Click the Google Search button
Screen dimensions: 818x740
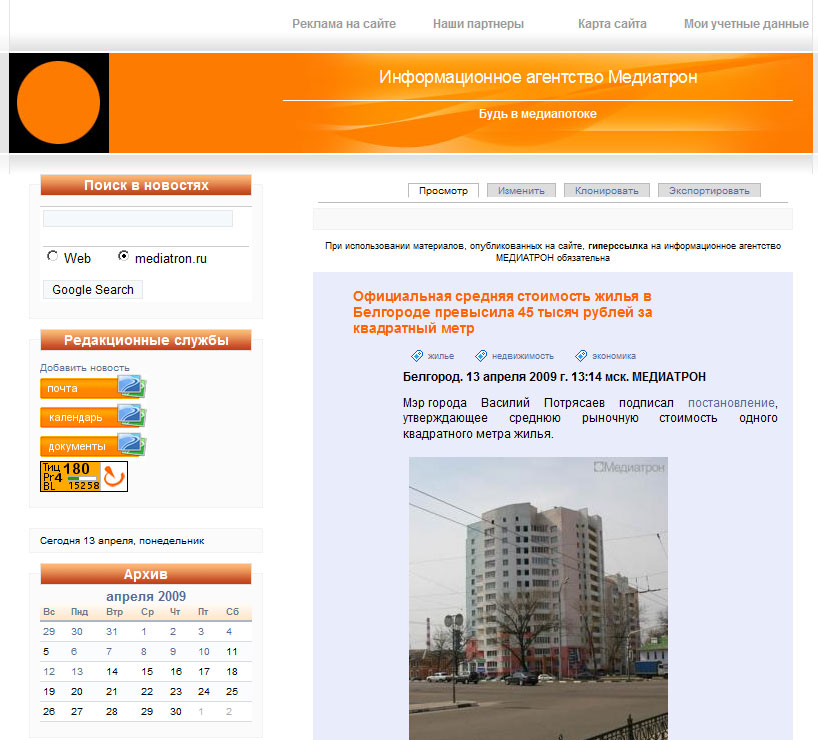pos(93,290)
